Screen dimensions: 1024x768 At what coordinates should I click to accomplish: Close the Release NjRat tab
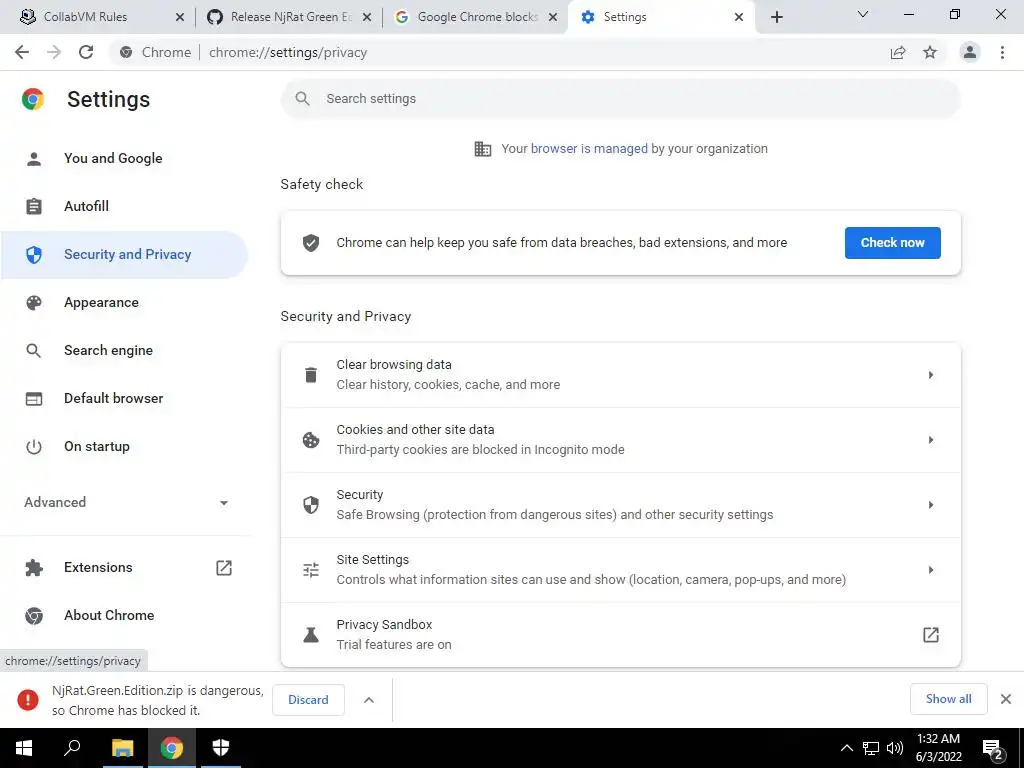(367, 17)
